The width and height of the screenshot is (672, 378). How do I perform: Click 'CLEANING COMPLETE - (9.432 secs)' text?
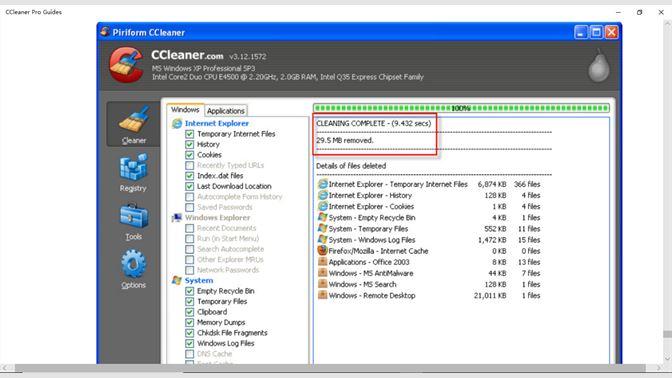pyautogui.click(x=374, y=123)
